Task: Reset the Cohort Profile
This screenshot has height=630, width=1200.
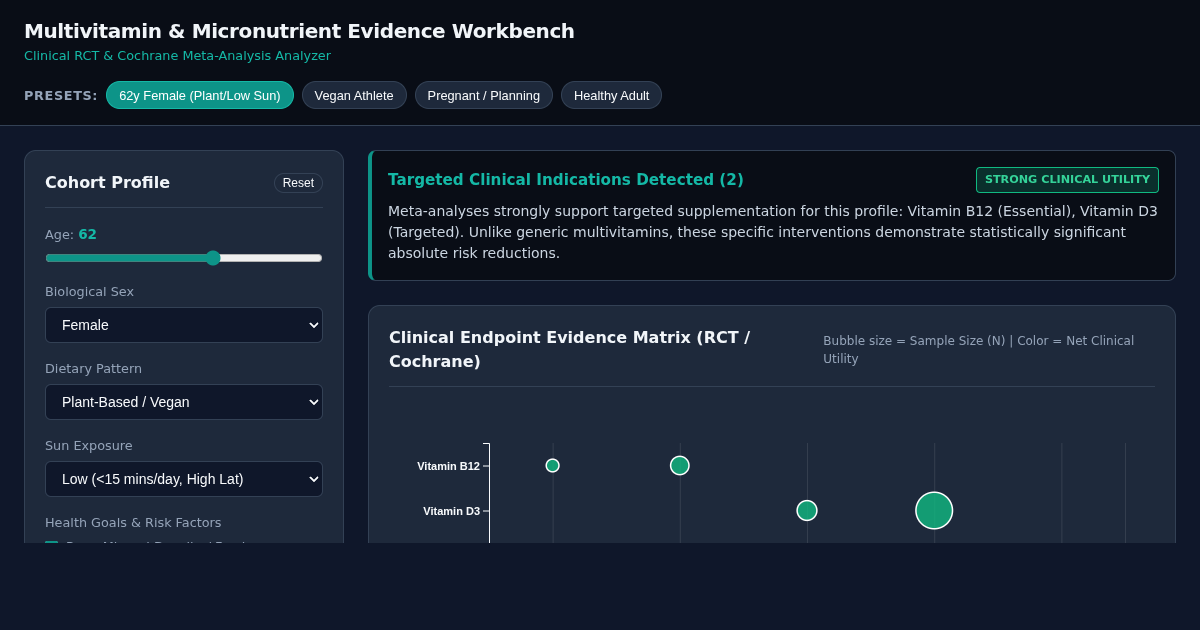Action: 298,183
